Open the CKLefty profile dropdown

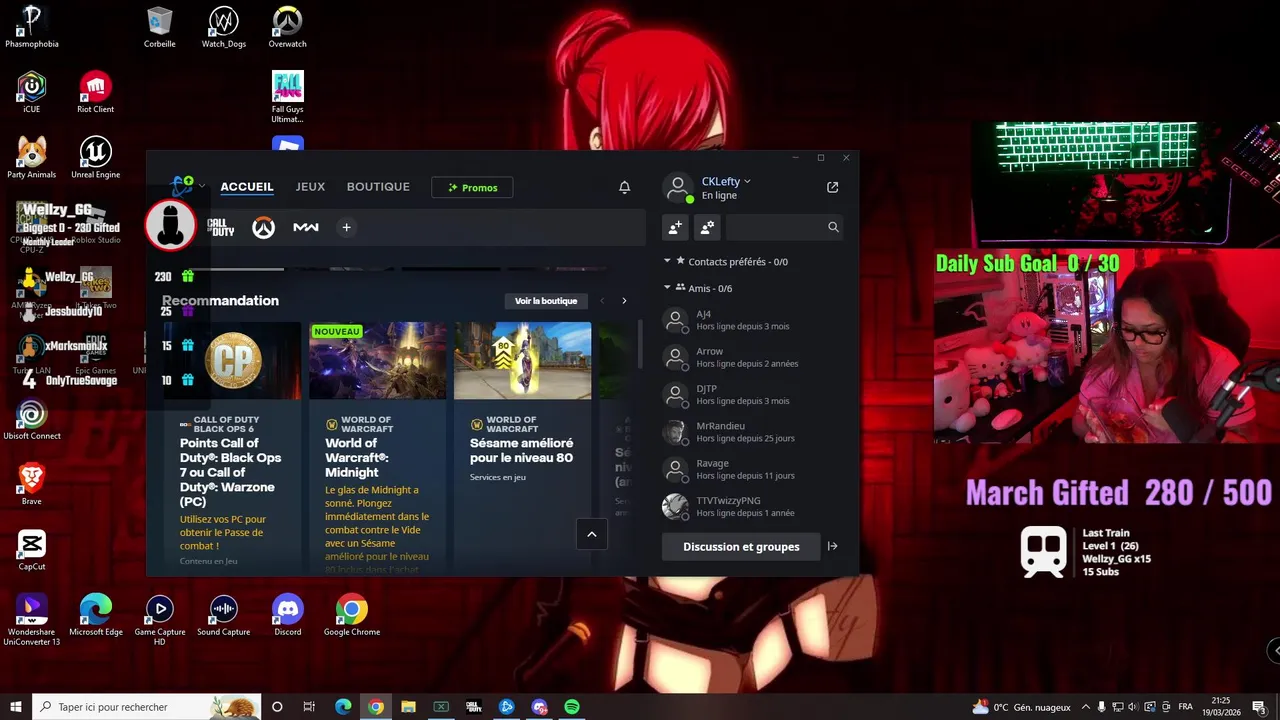[726, 181]
